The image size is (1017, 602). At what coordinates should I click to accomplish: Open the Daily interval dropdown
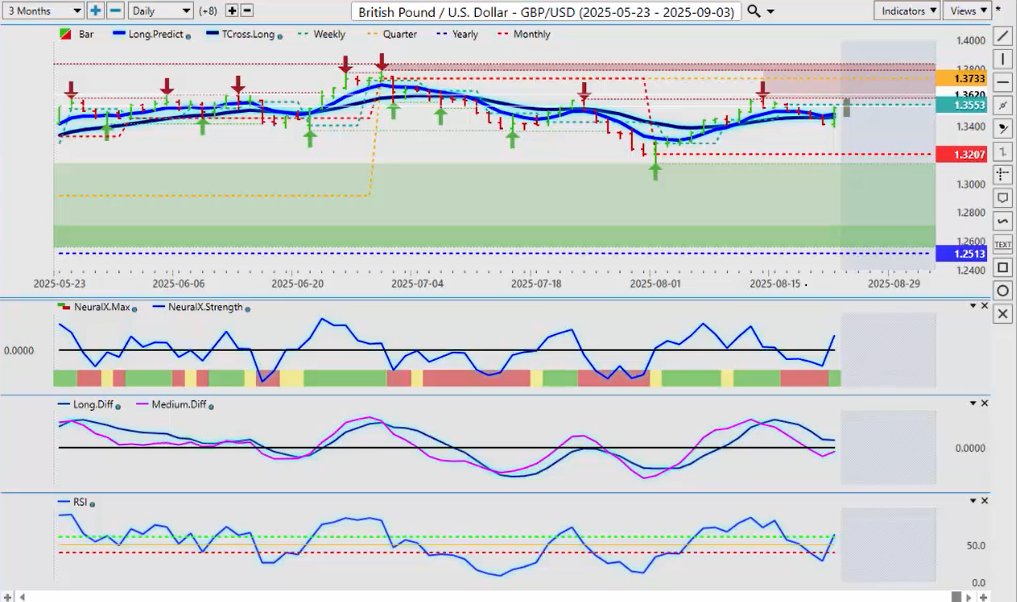pyautogui.click(x=160, y=10)
